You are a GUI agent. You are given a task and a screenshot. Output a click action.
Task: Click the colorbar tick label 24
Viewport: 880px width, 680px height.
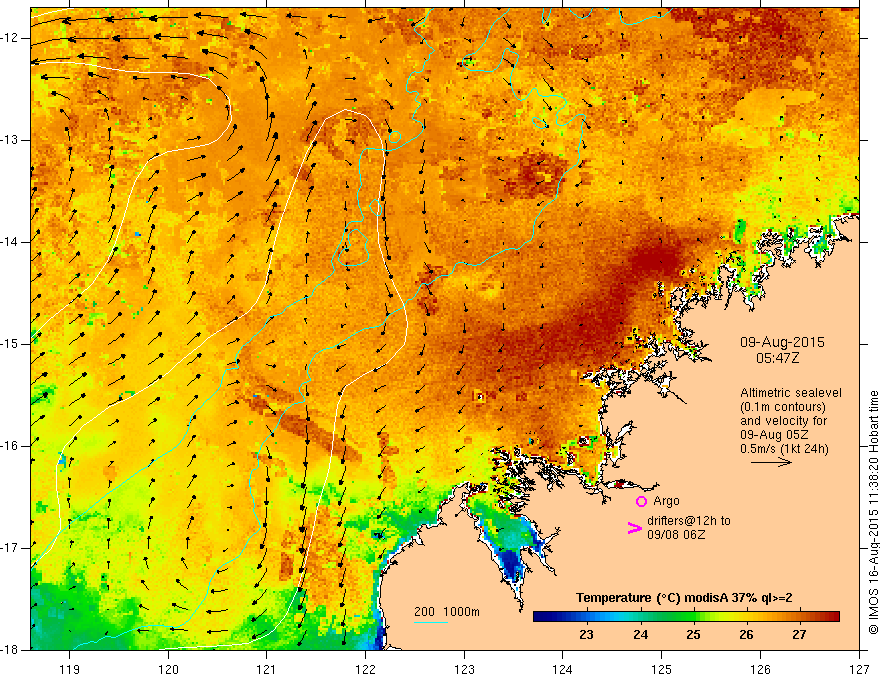(x=640, y=635)
